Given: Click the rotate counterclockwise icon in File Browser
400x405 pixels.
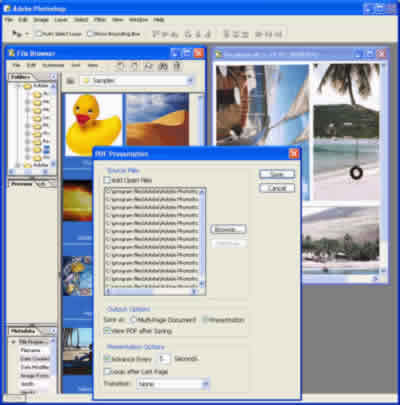Looking at the screenshot, I should (x=120, y=66).
